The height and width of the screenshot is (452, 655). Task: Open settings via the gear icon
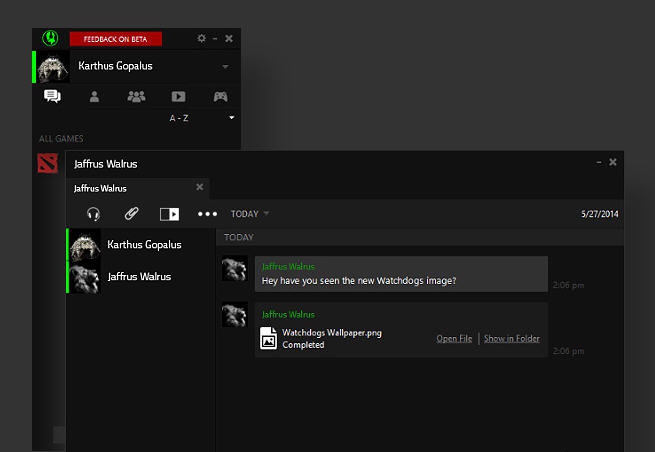(x=201, y=38)
